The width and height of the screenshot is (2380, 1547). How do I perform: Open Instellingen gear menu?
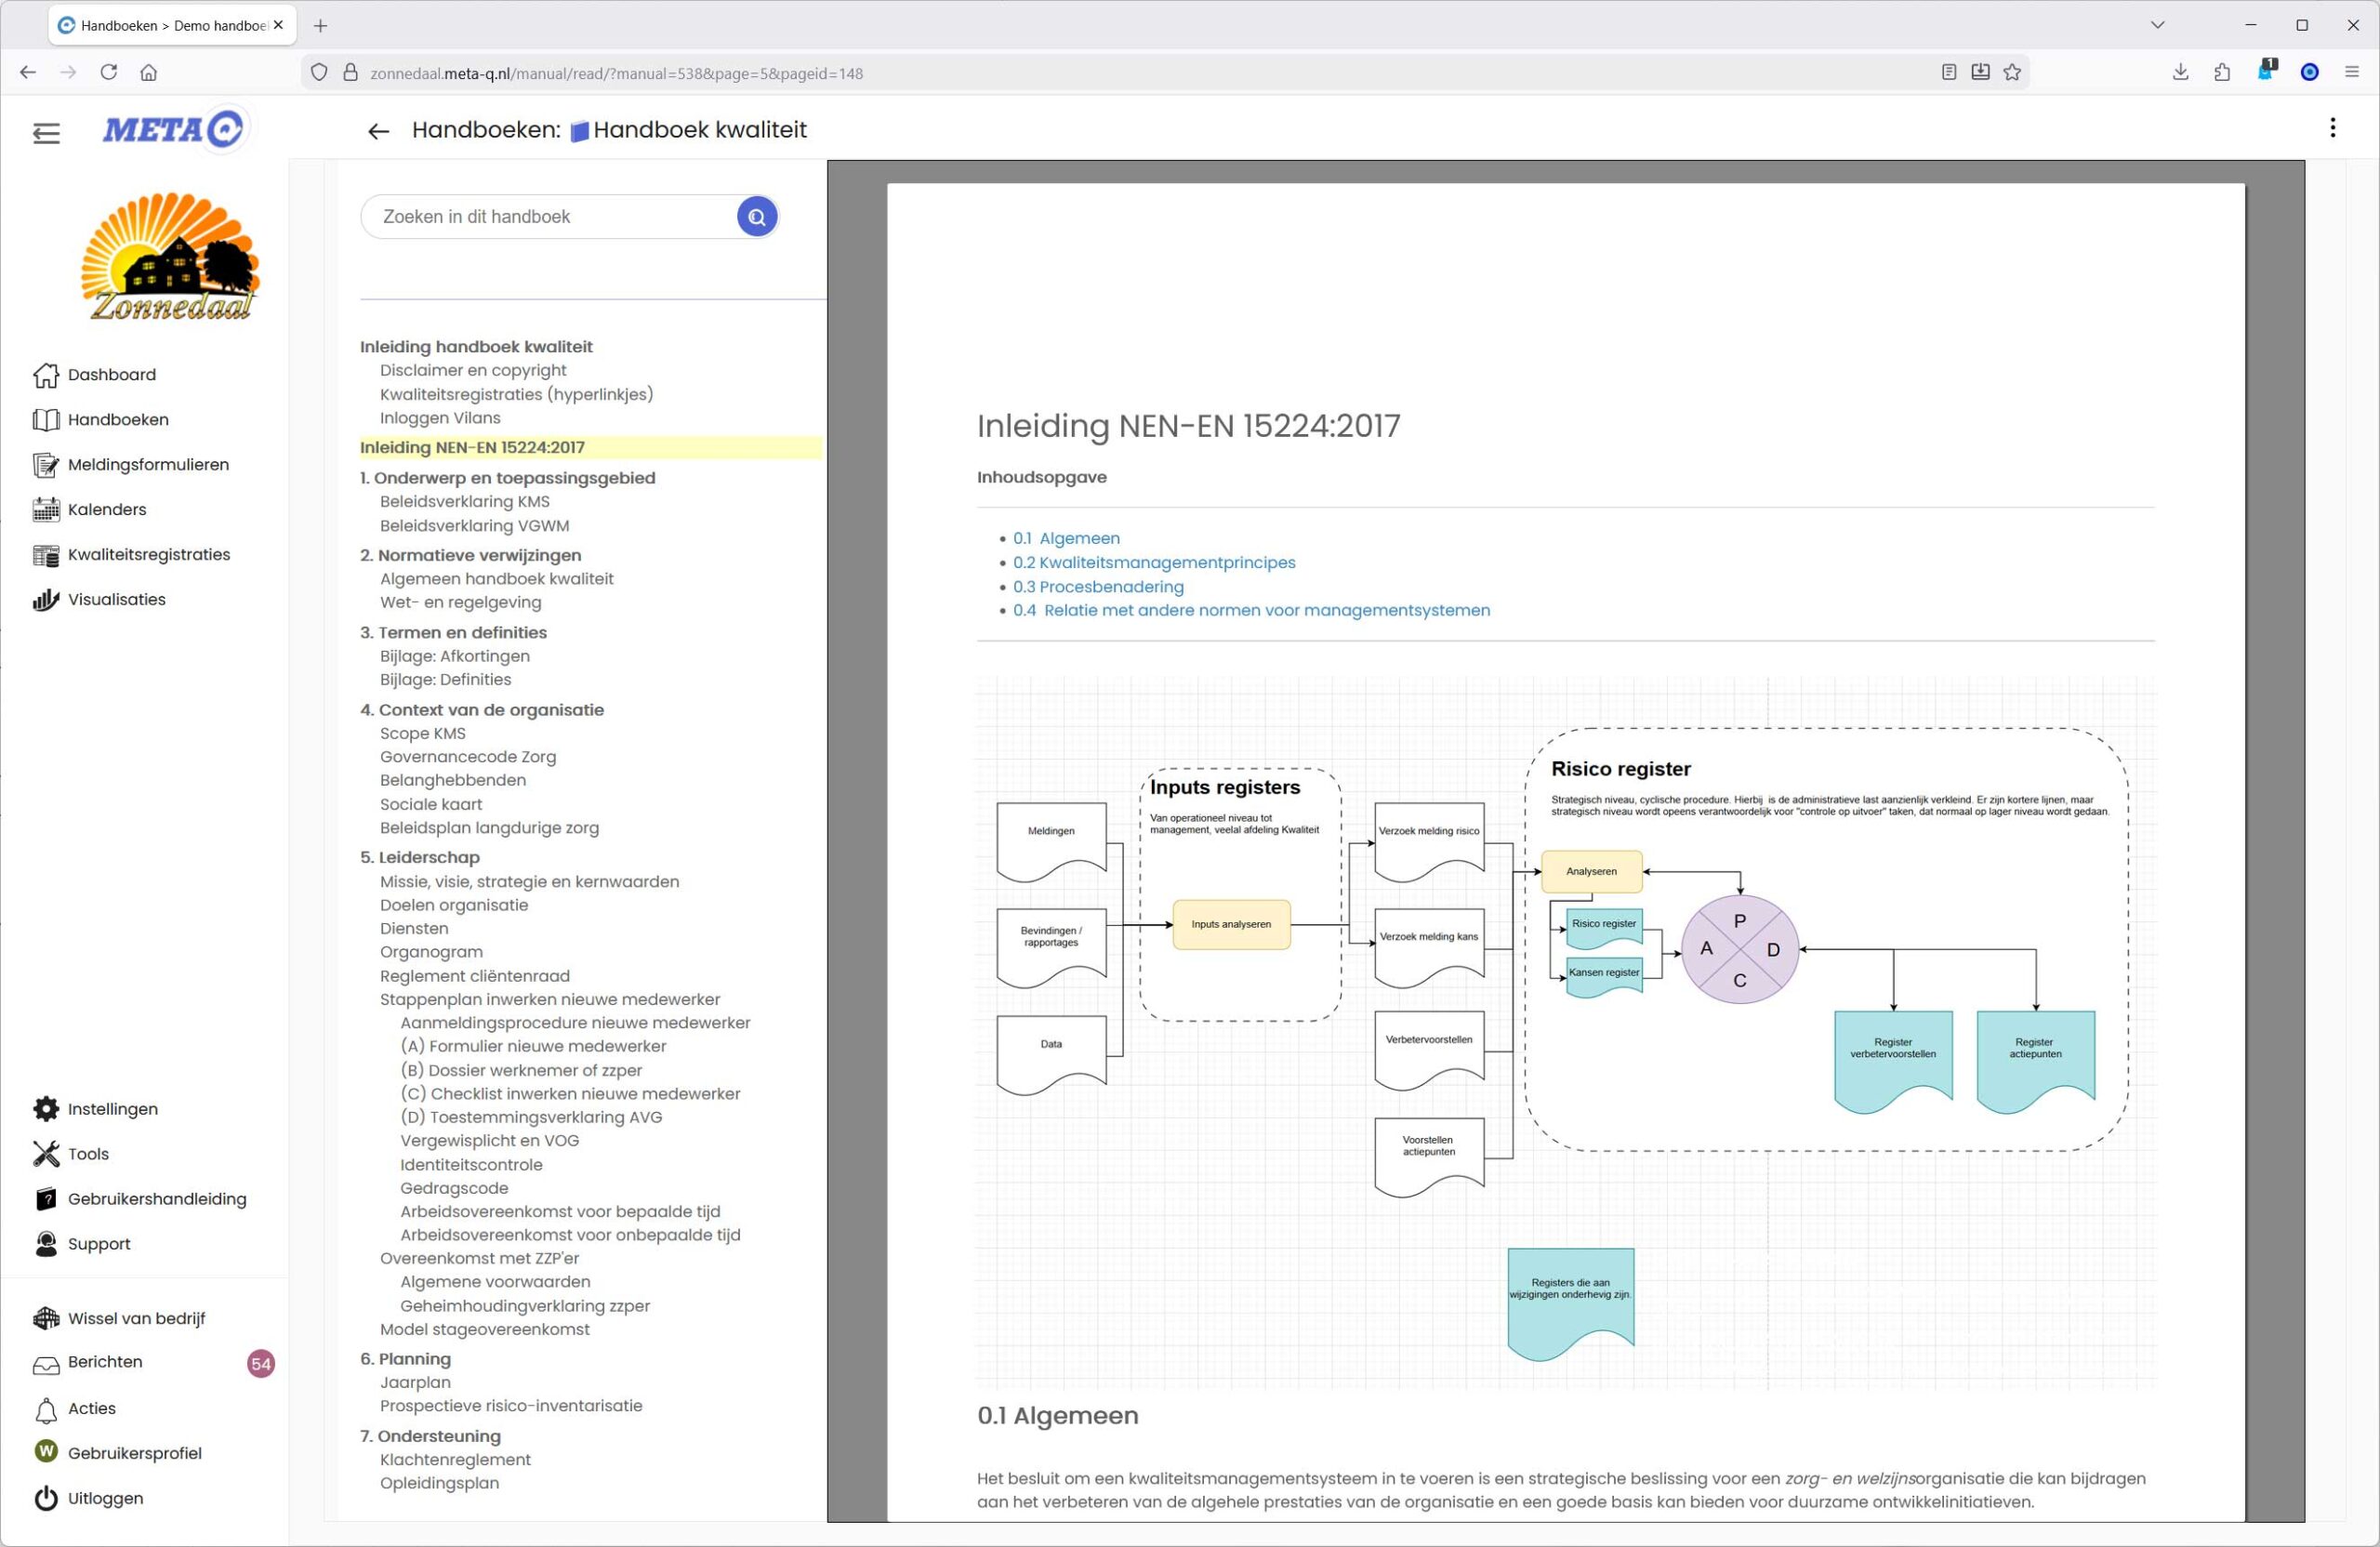pyautogui.click(x=46, y=1109)
